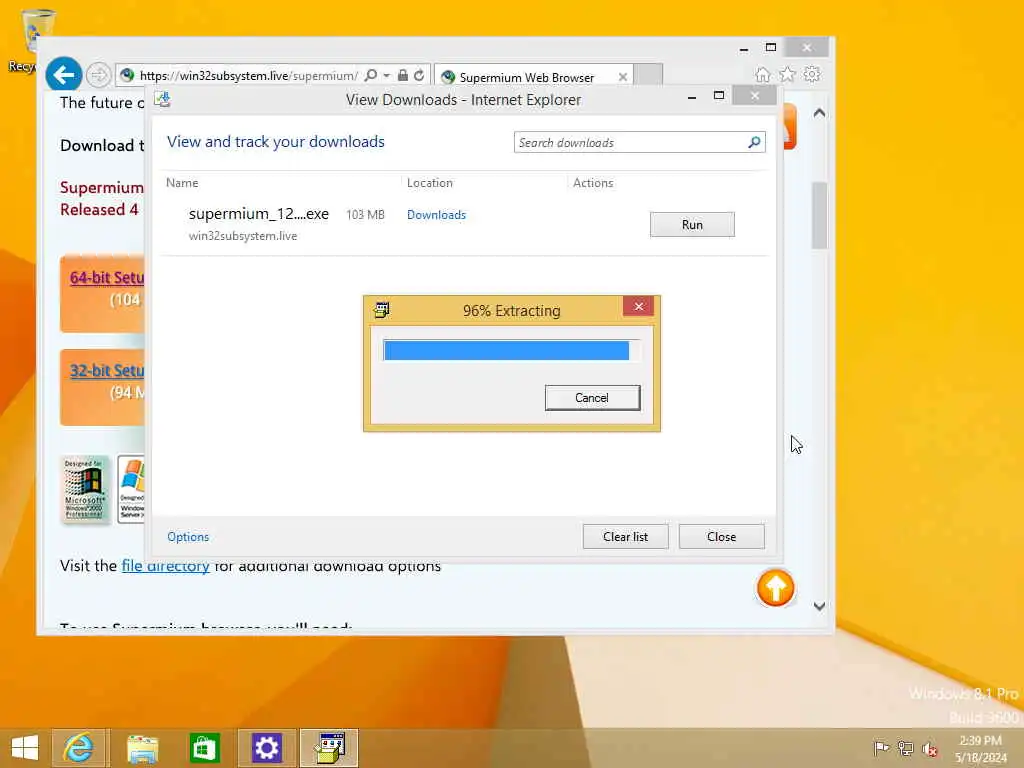1024x768 pixels.
Task: Click the magnifier in Search downloads box
Action: [x=754, y=142]
